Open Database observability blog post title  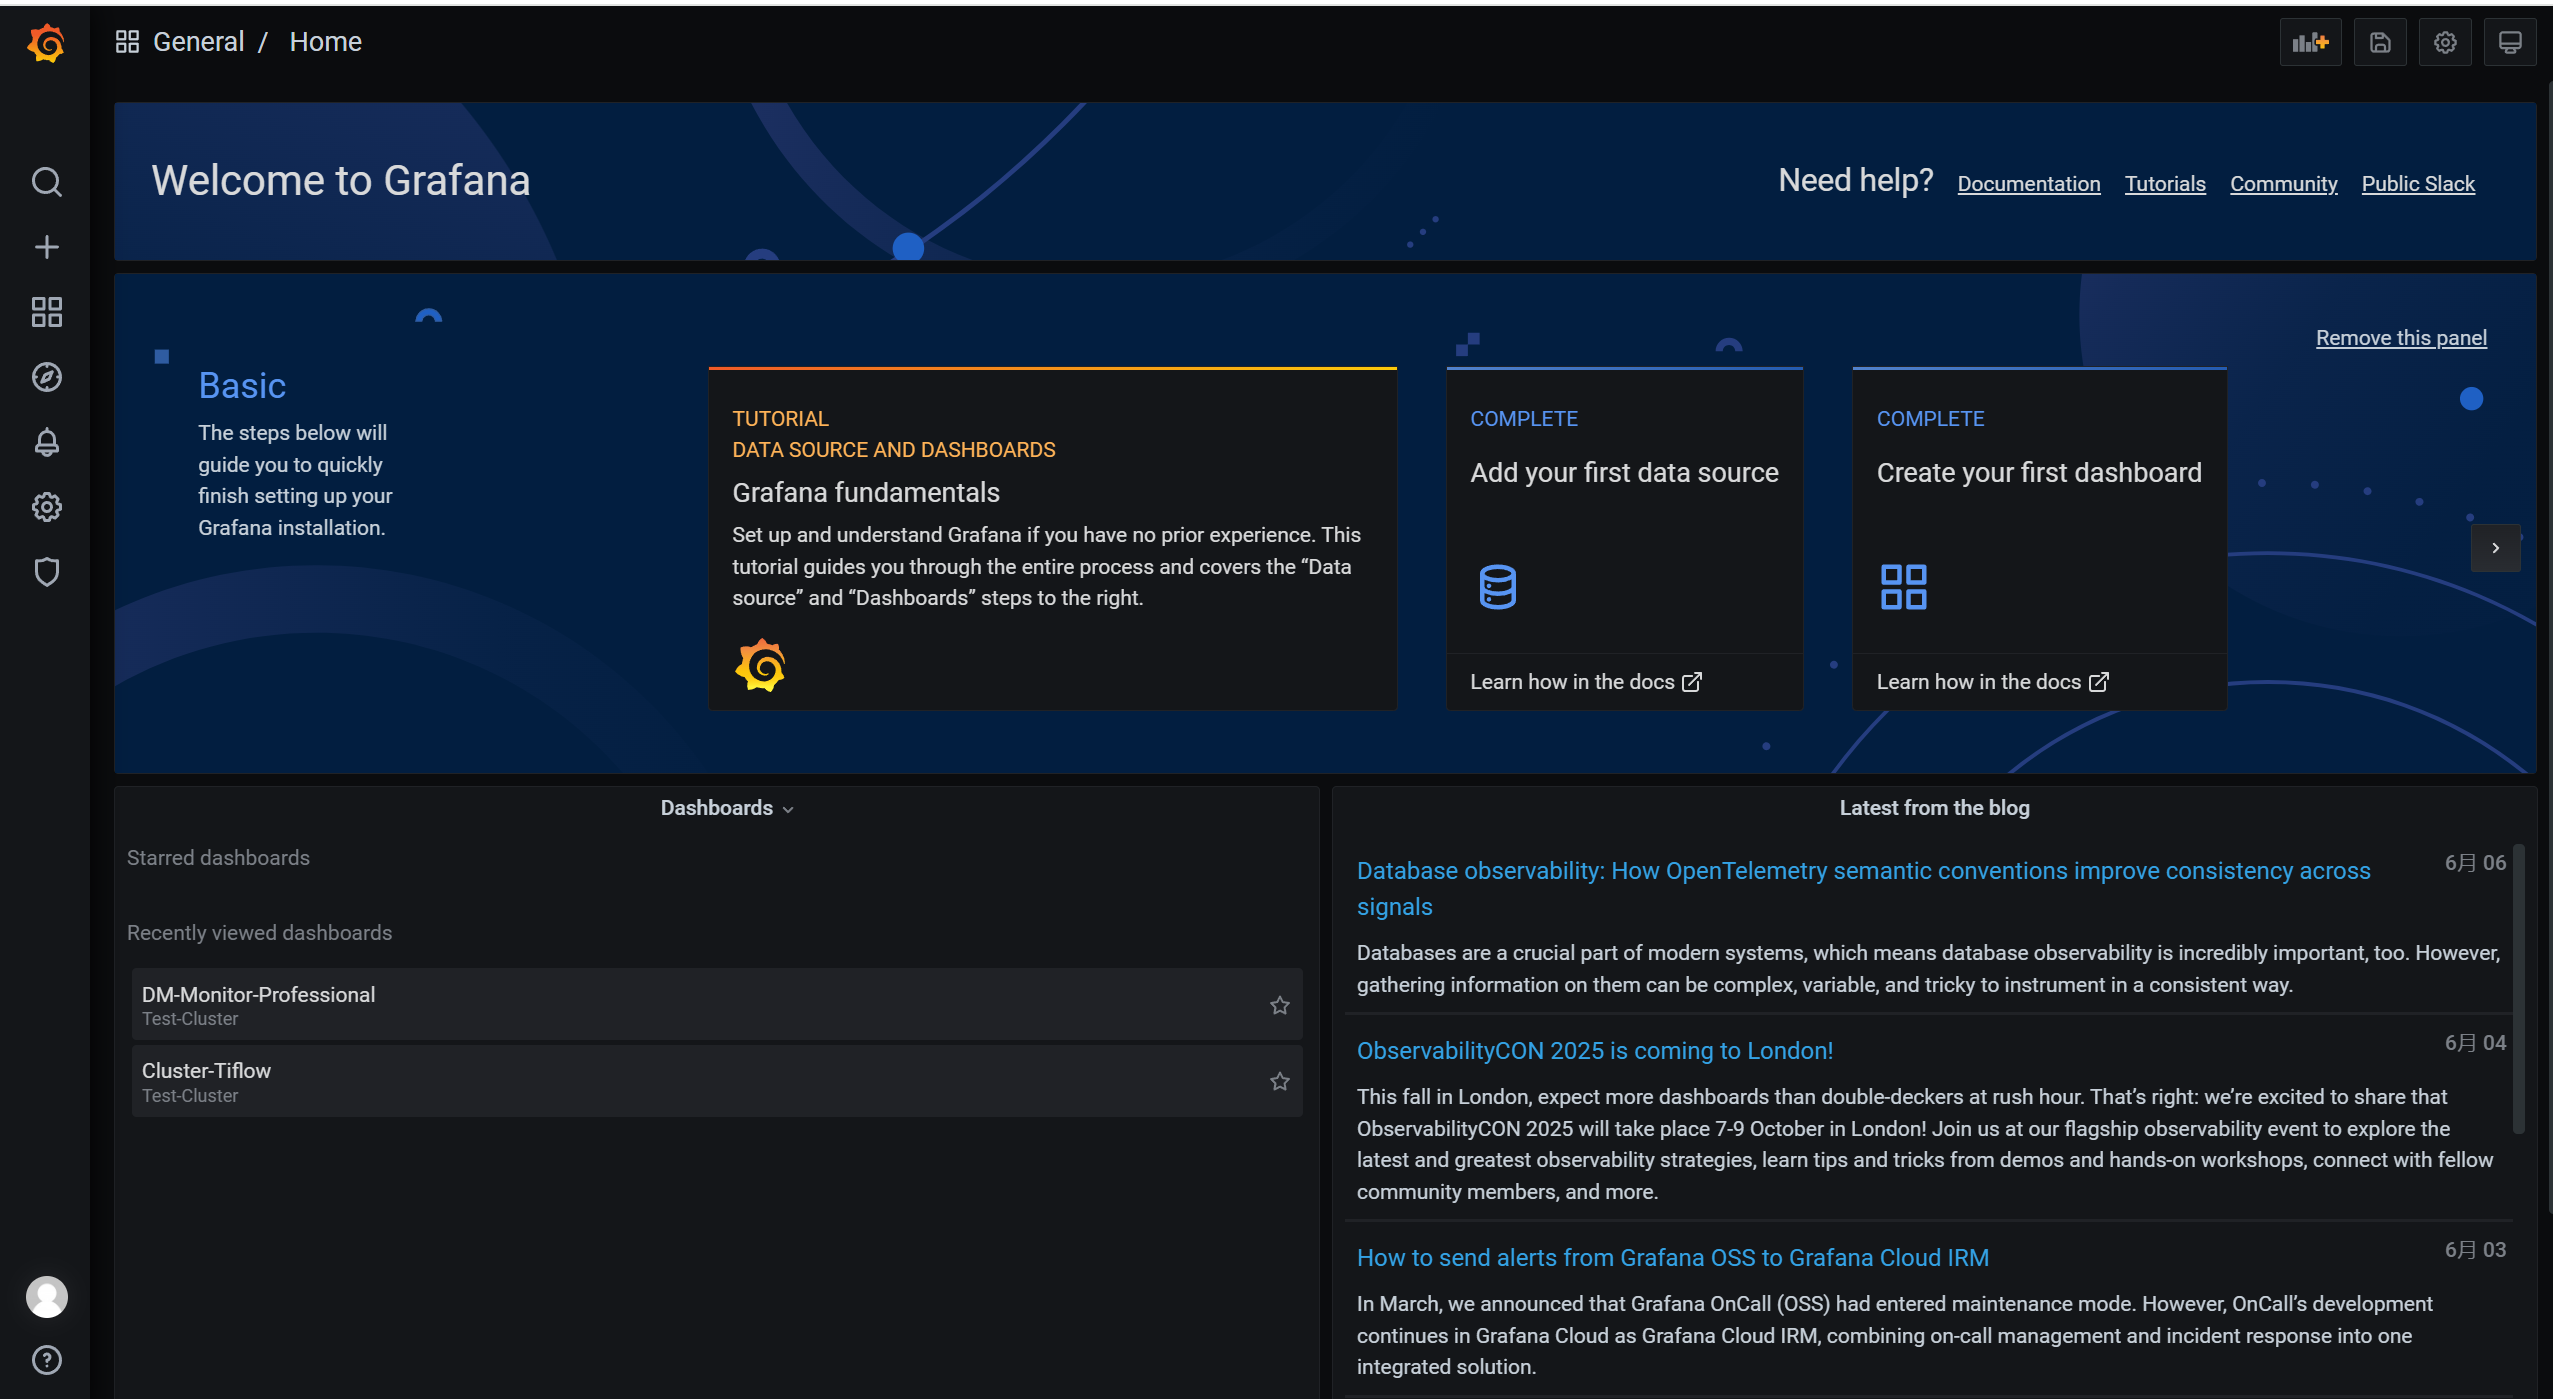click(1863, 889)
